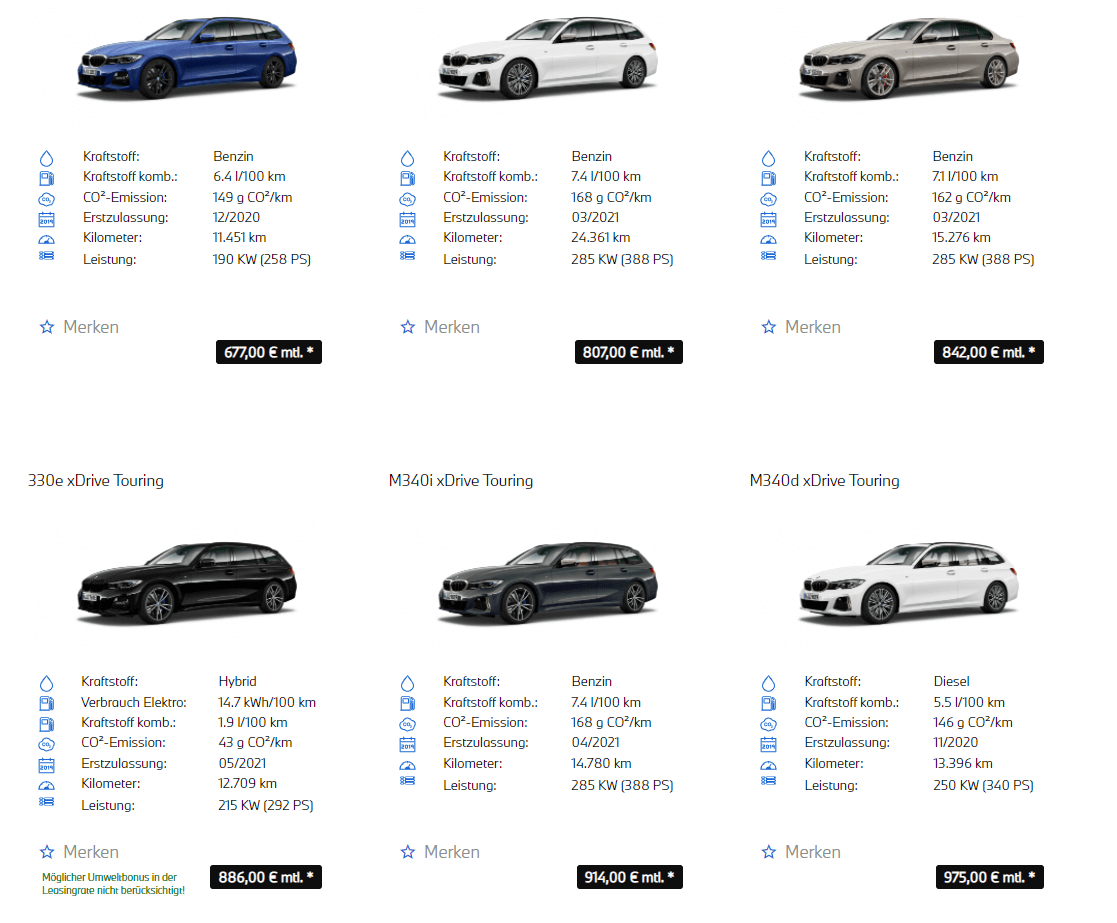The width and height of the screenshot is (1117, 923).
Task: Click the beige BMW sedan image
Action: [909, 58]
